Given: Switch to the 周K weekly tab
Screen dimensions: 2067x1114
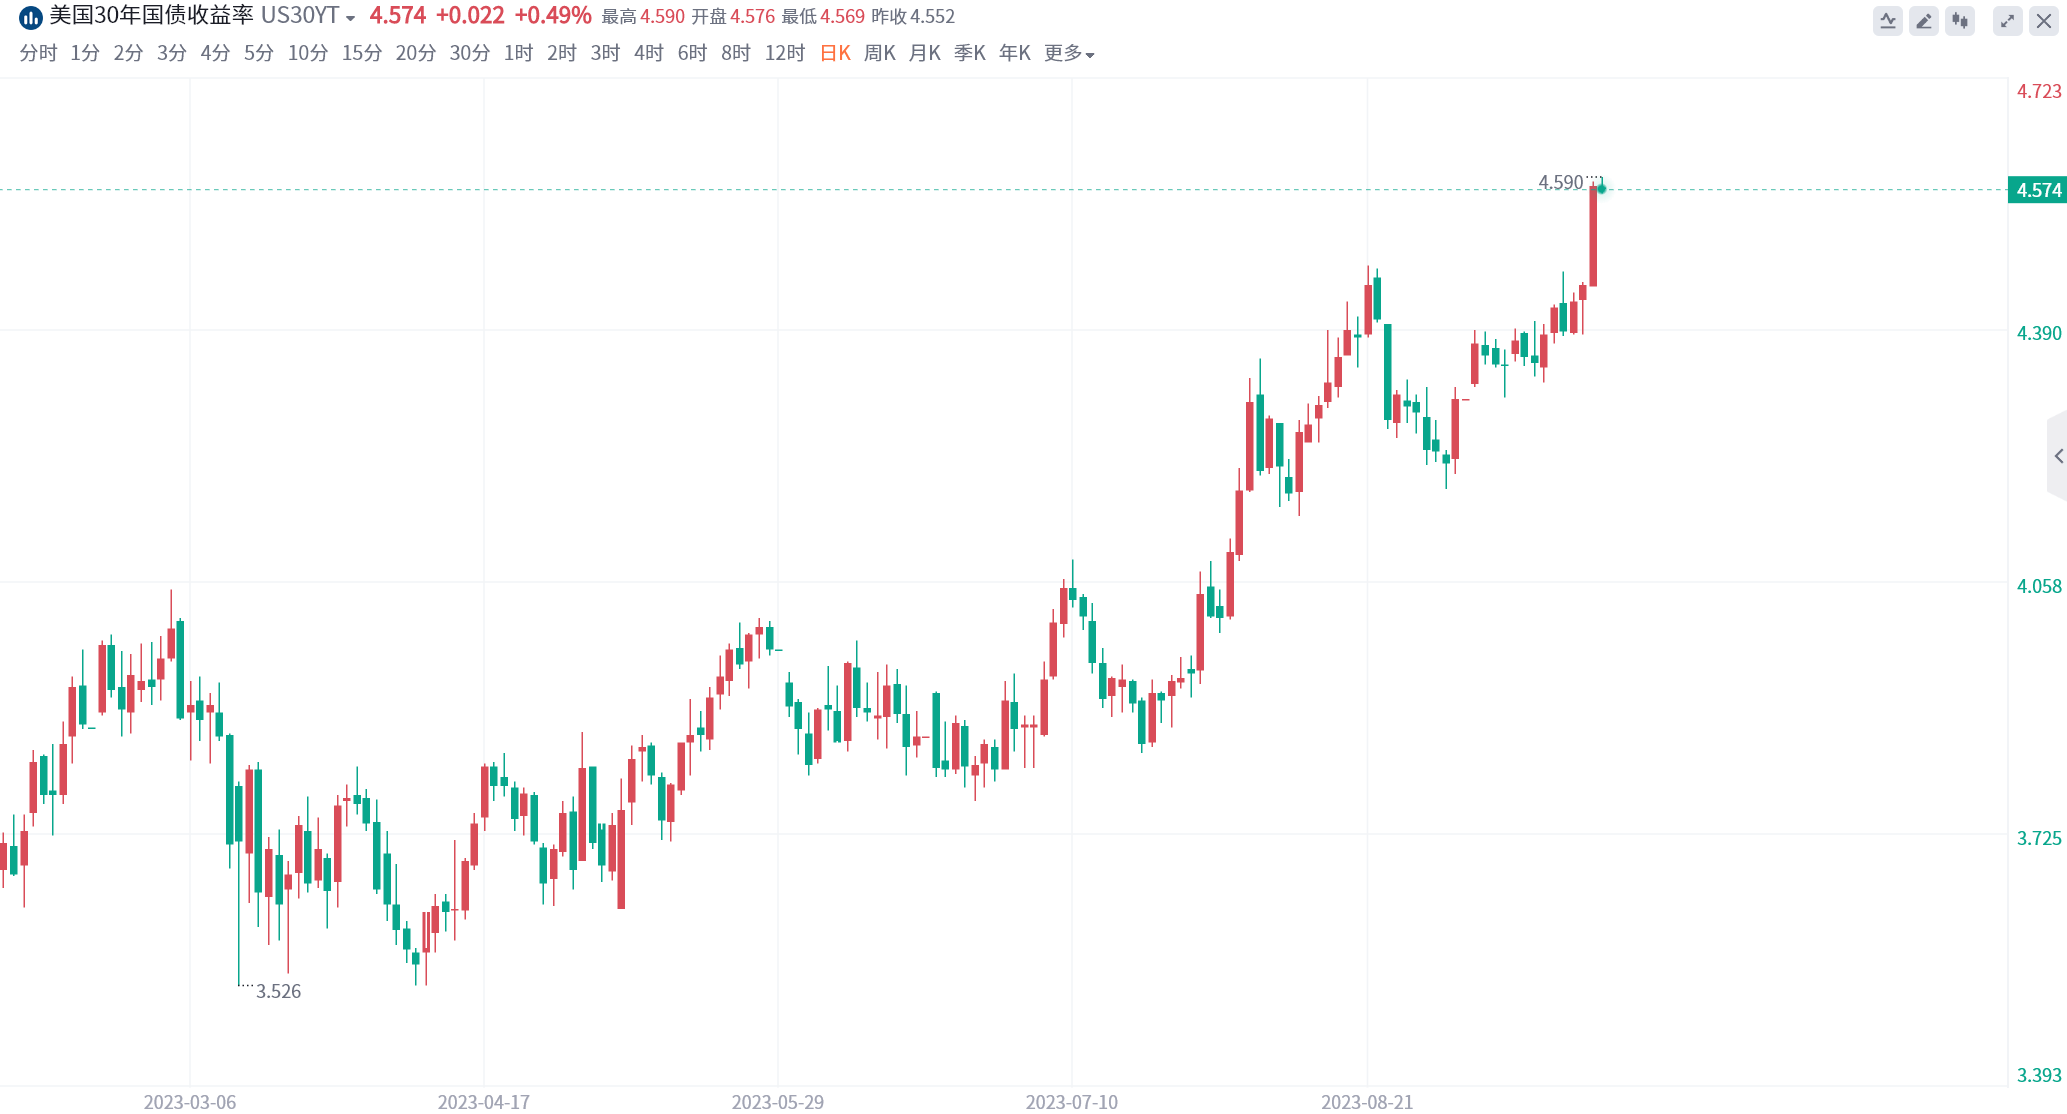Looking at the screenshot, I should tap(879, 53).
